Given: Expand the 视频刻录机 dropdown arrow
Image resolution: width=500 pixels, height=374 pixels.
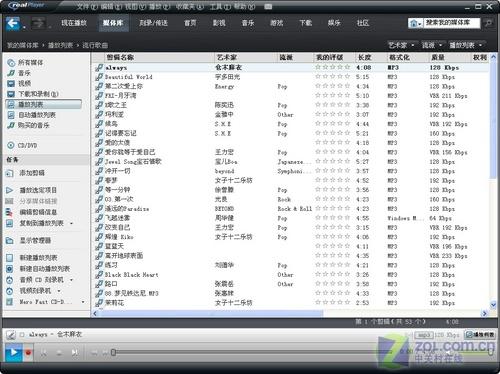Looking at the screenshot, I should 59,291.
